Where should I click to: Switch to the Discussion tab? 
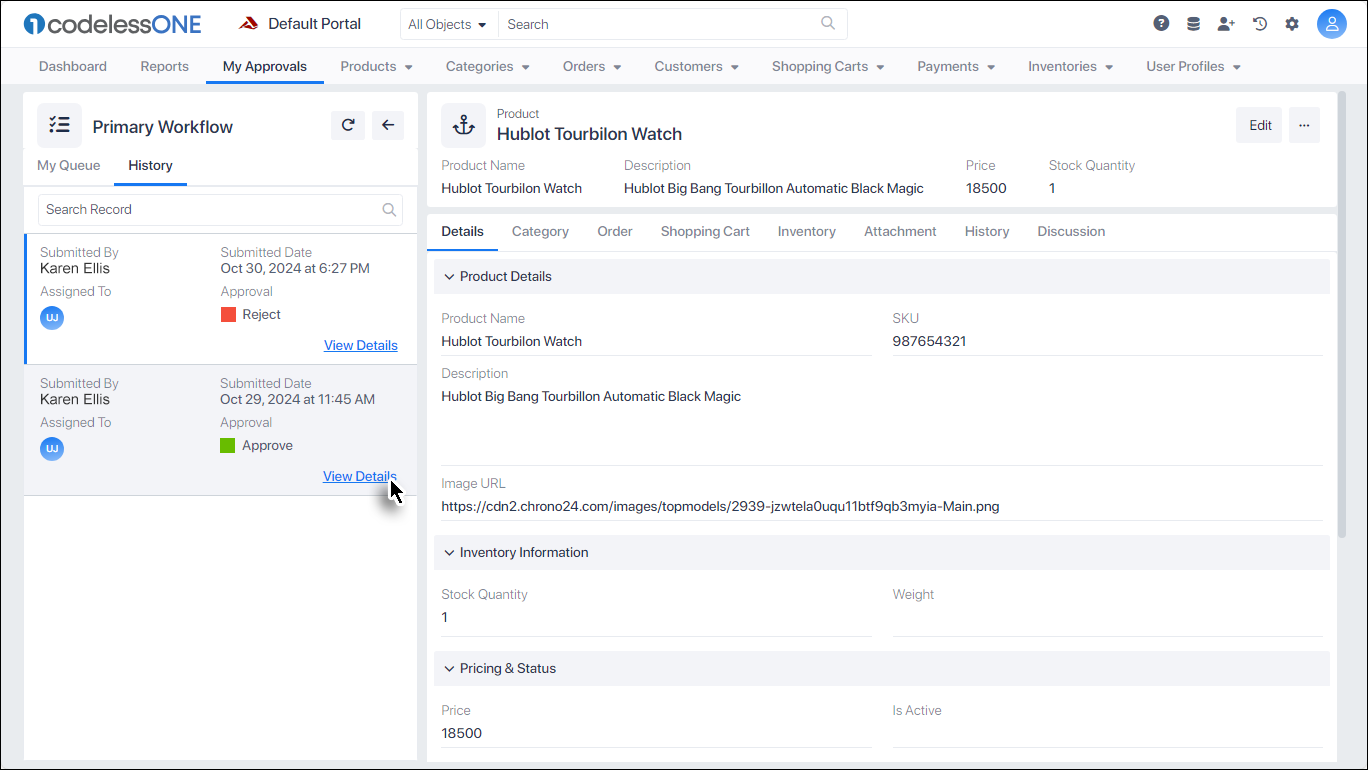[x=1071, y=231]
